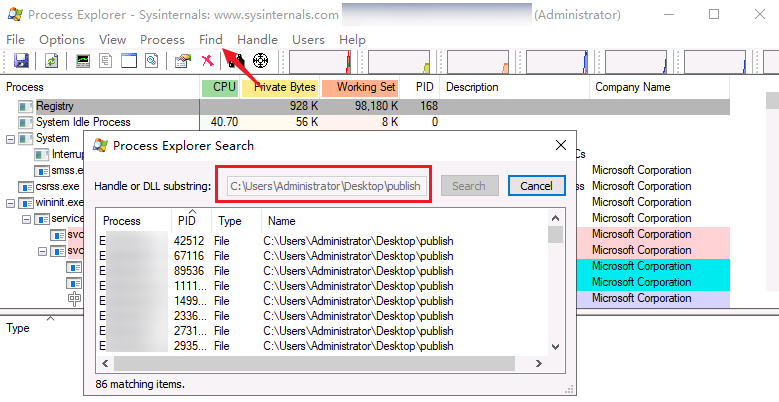Sort search results by PID column
Viewport: 779px width, 402px height.
pyautogui.click(x=191, y=221)
